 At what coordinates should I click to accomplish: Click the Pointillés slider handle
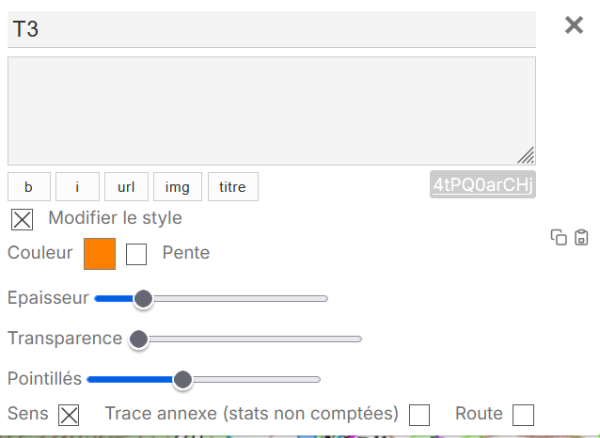click(182, 380)
